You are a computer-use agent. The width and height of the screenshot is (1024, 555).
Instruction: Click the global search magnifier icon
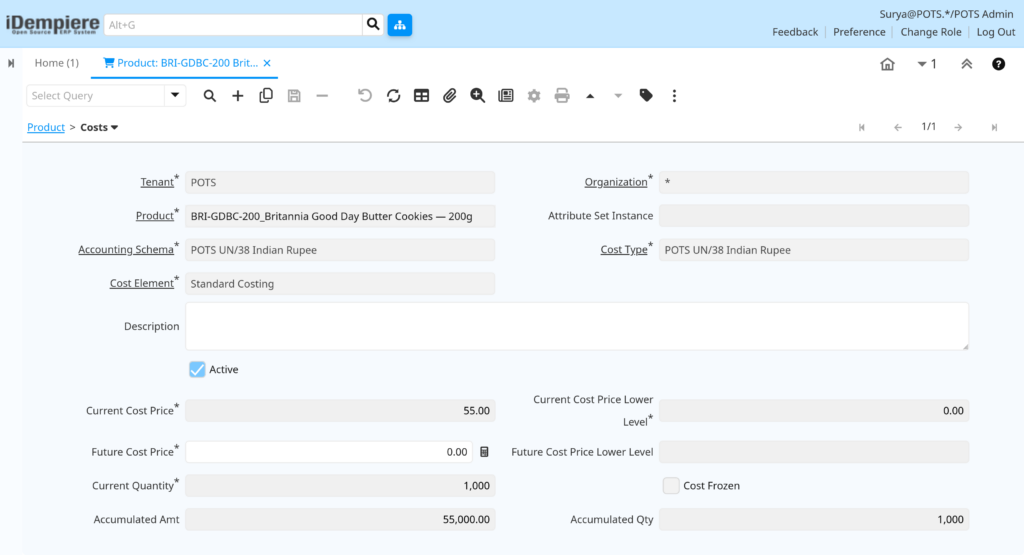tap(373, 25)
